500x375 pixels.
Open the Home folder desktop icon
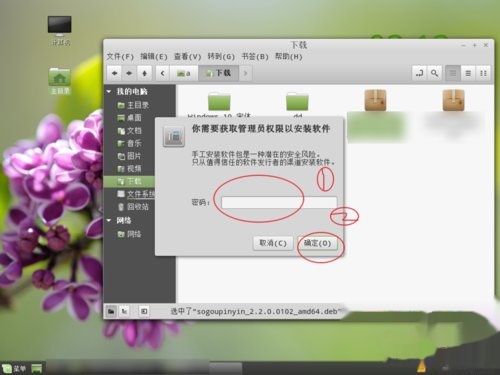[60, 77]
